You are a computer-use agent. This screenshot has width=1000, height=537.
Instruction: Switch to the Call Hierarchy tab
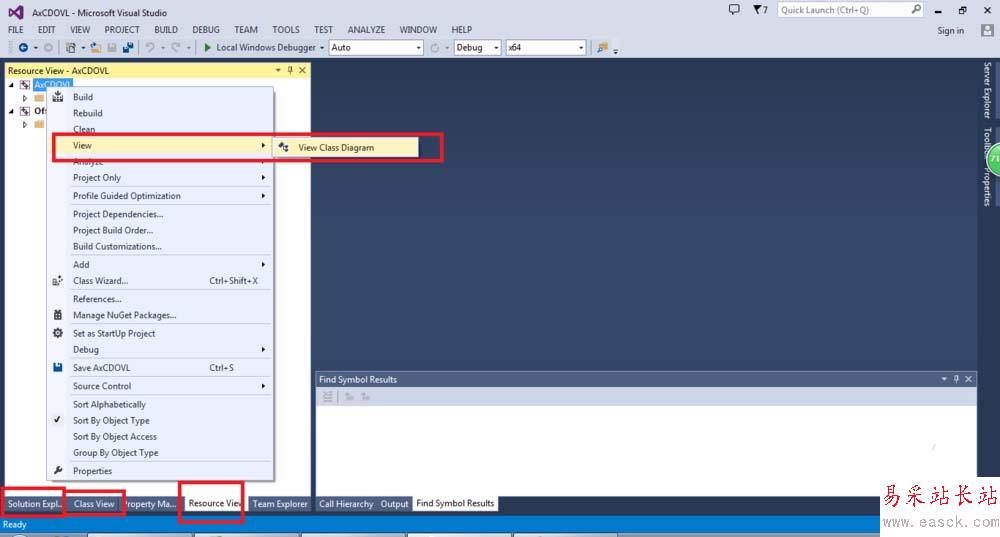tap(346, 504)
